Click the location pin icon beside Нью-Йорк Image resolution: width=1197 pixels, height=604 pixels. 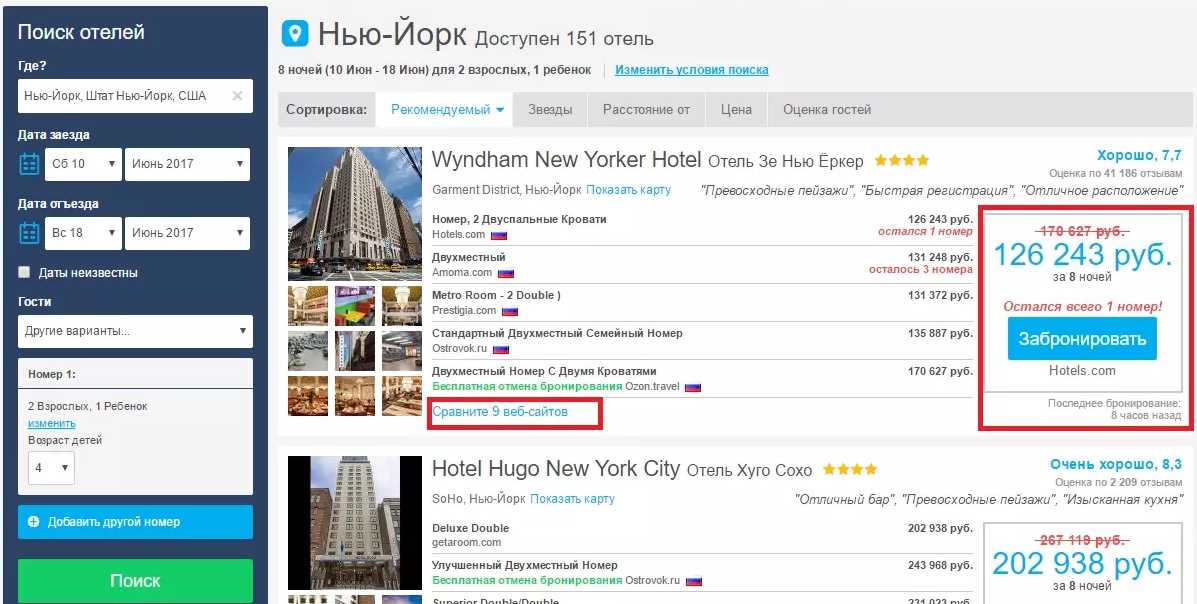[x=295, y=34]
